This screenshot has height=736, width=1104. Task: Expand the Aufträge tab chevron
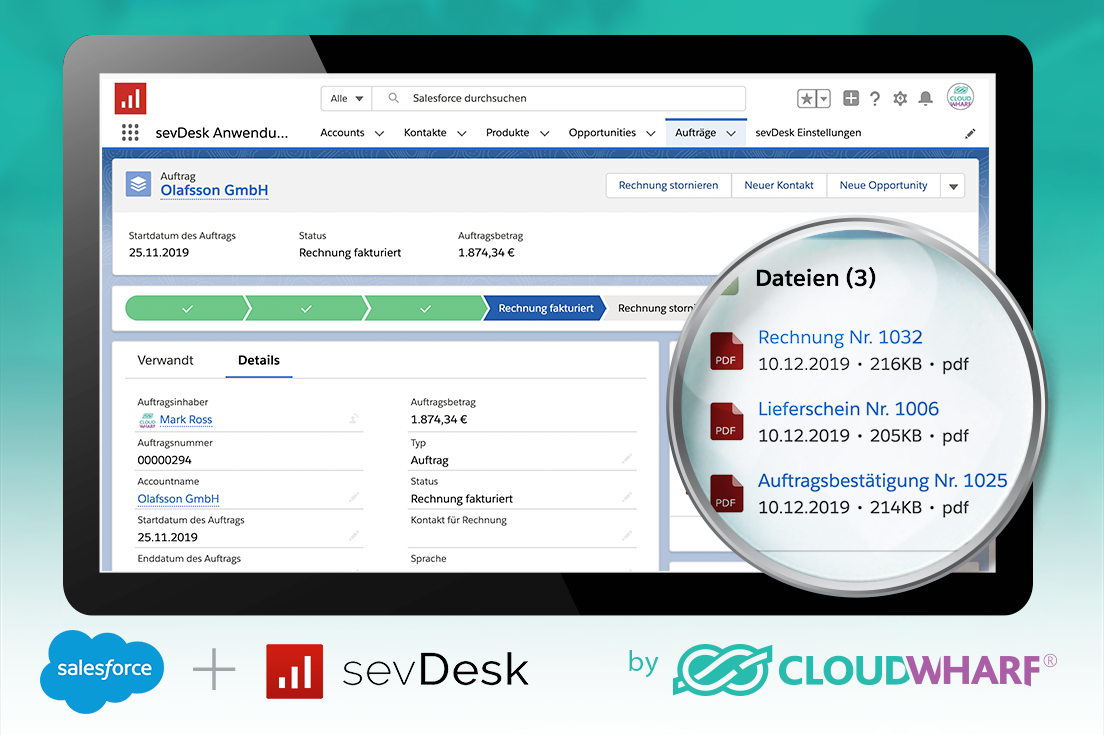729,131
